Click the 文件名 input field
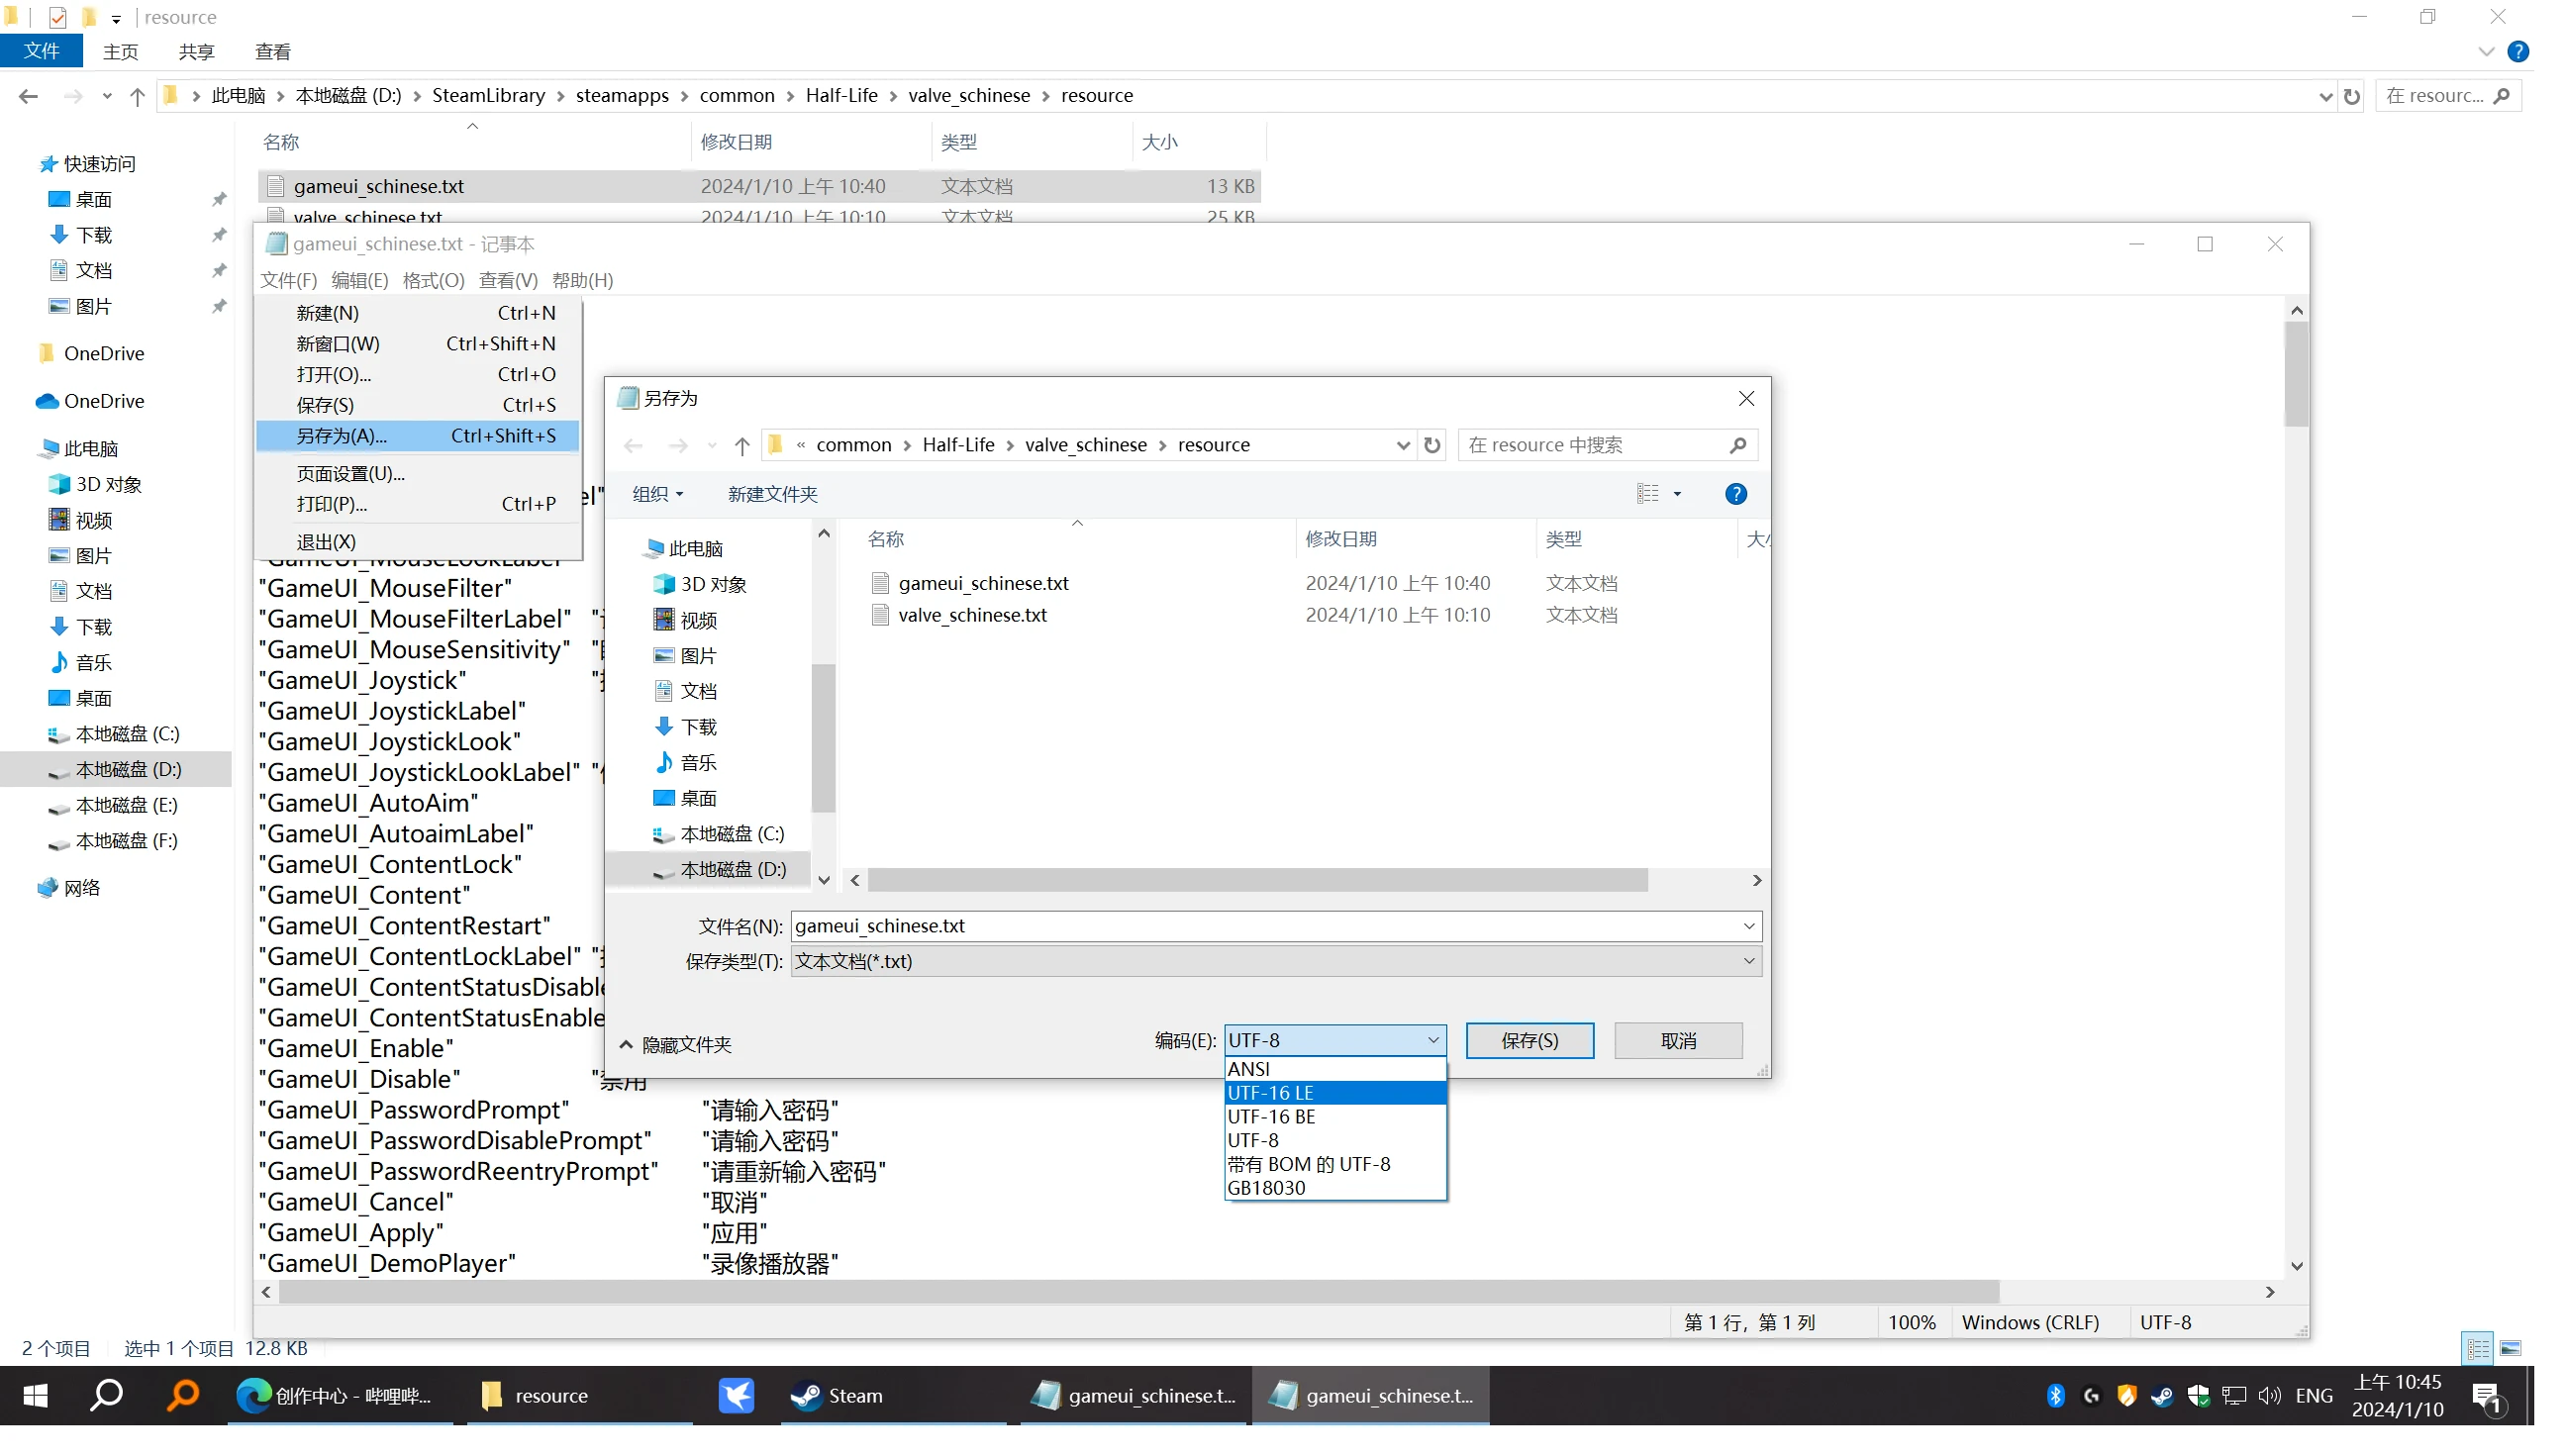The width and height of the screenshot is (2565, 1456). 1275,926
